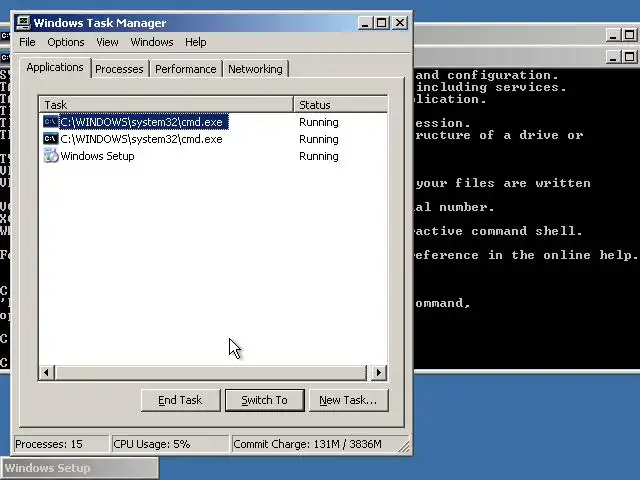Click the right scroll arrow in task list
640x480 pixels.
point(378,372)
